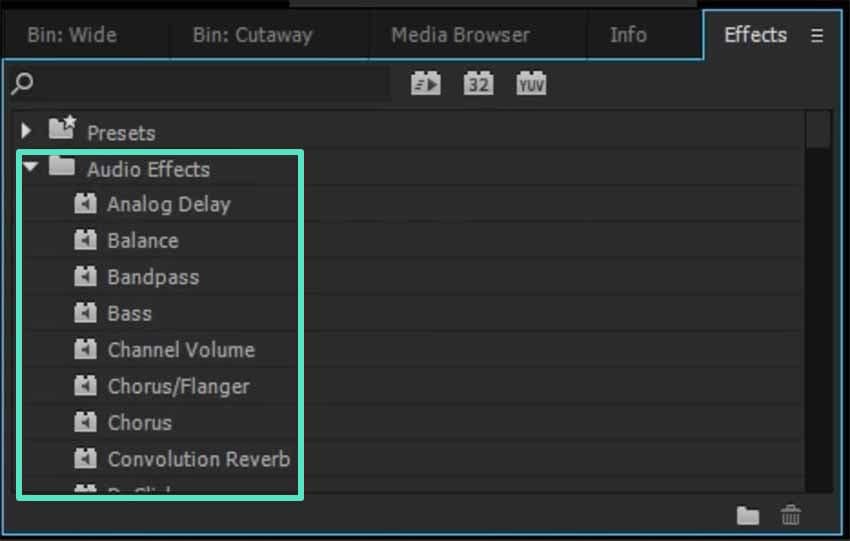This screenshot has width=850, height=541.
Task: Filter by 32-bit Color effects icon
Action: 478,84
